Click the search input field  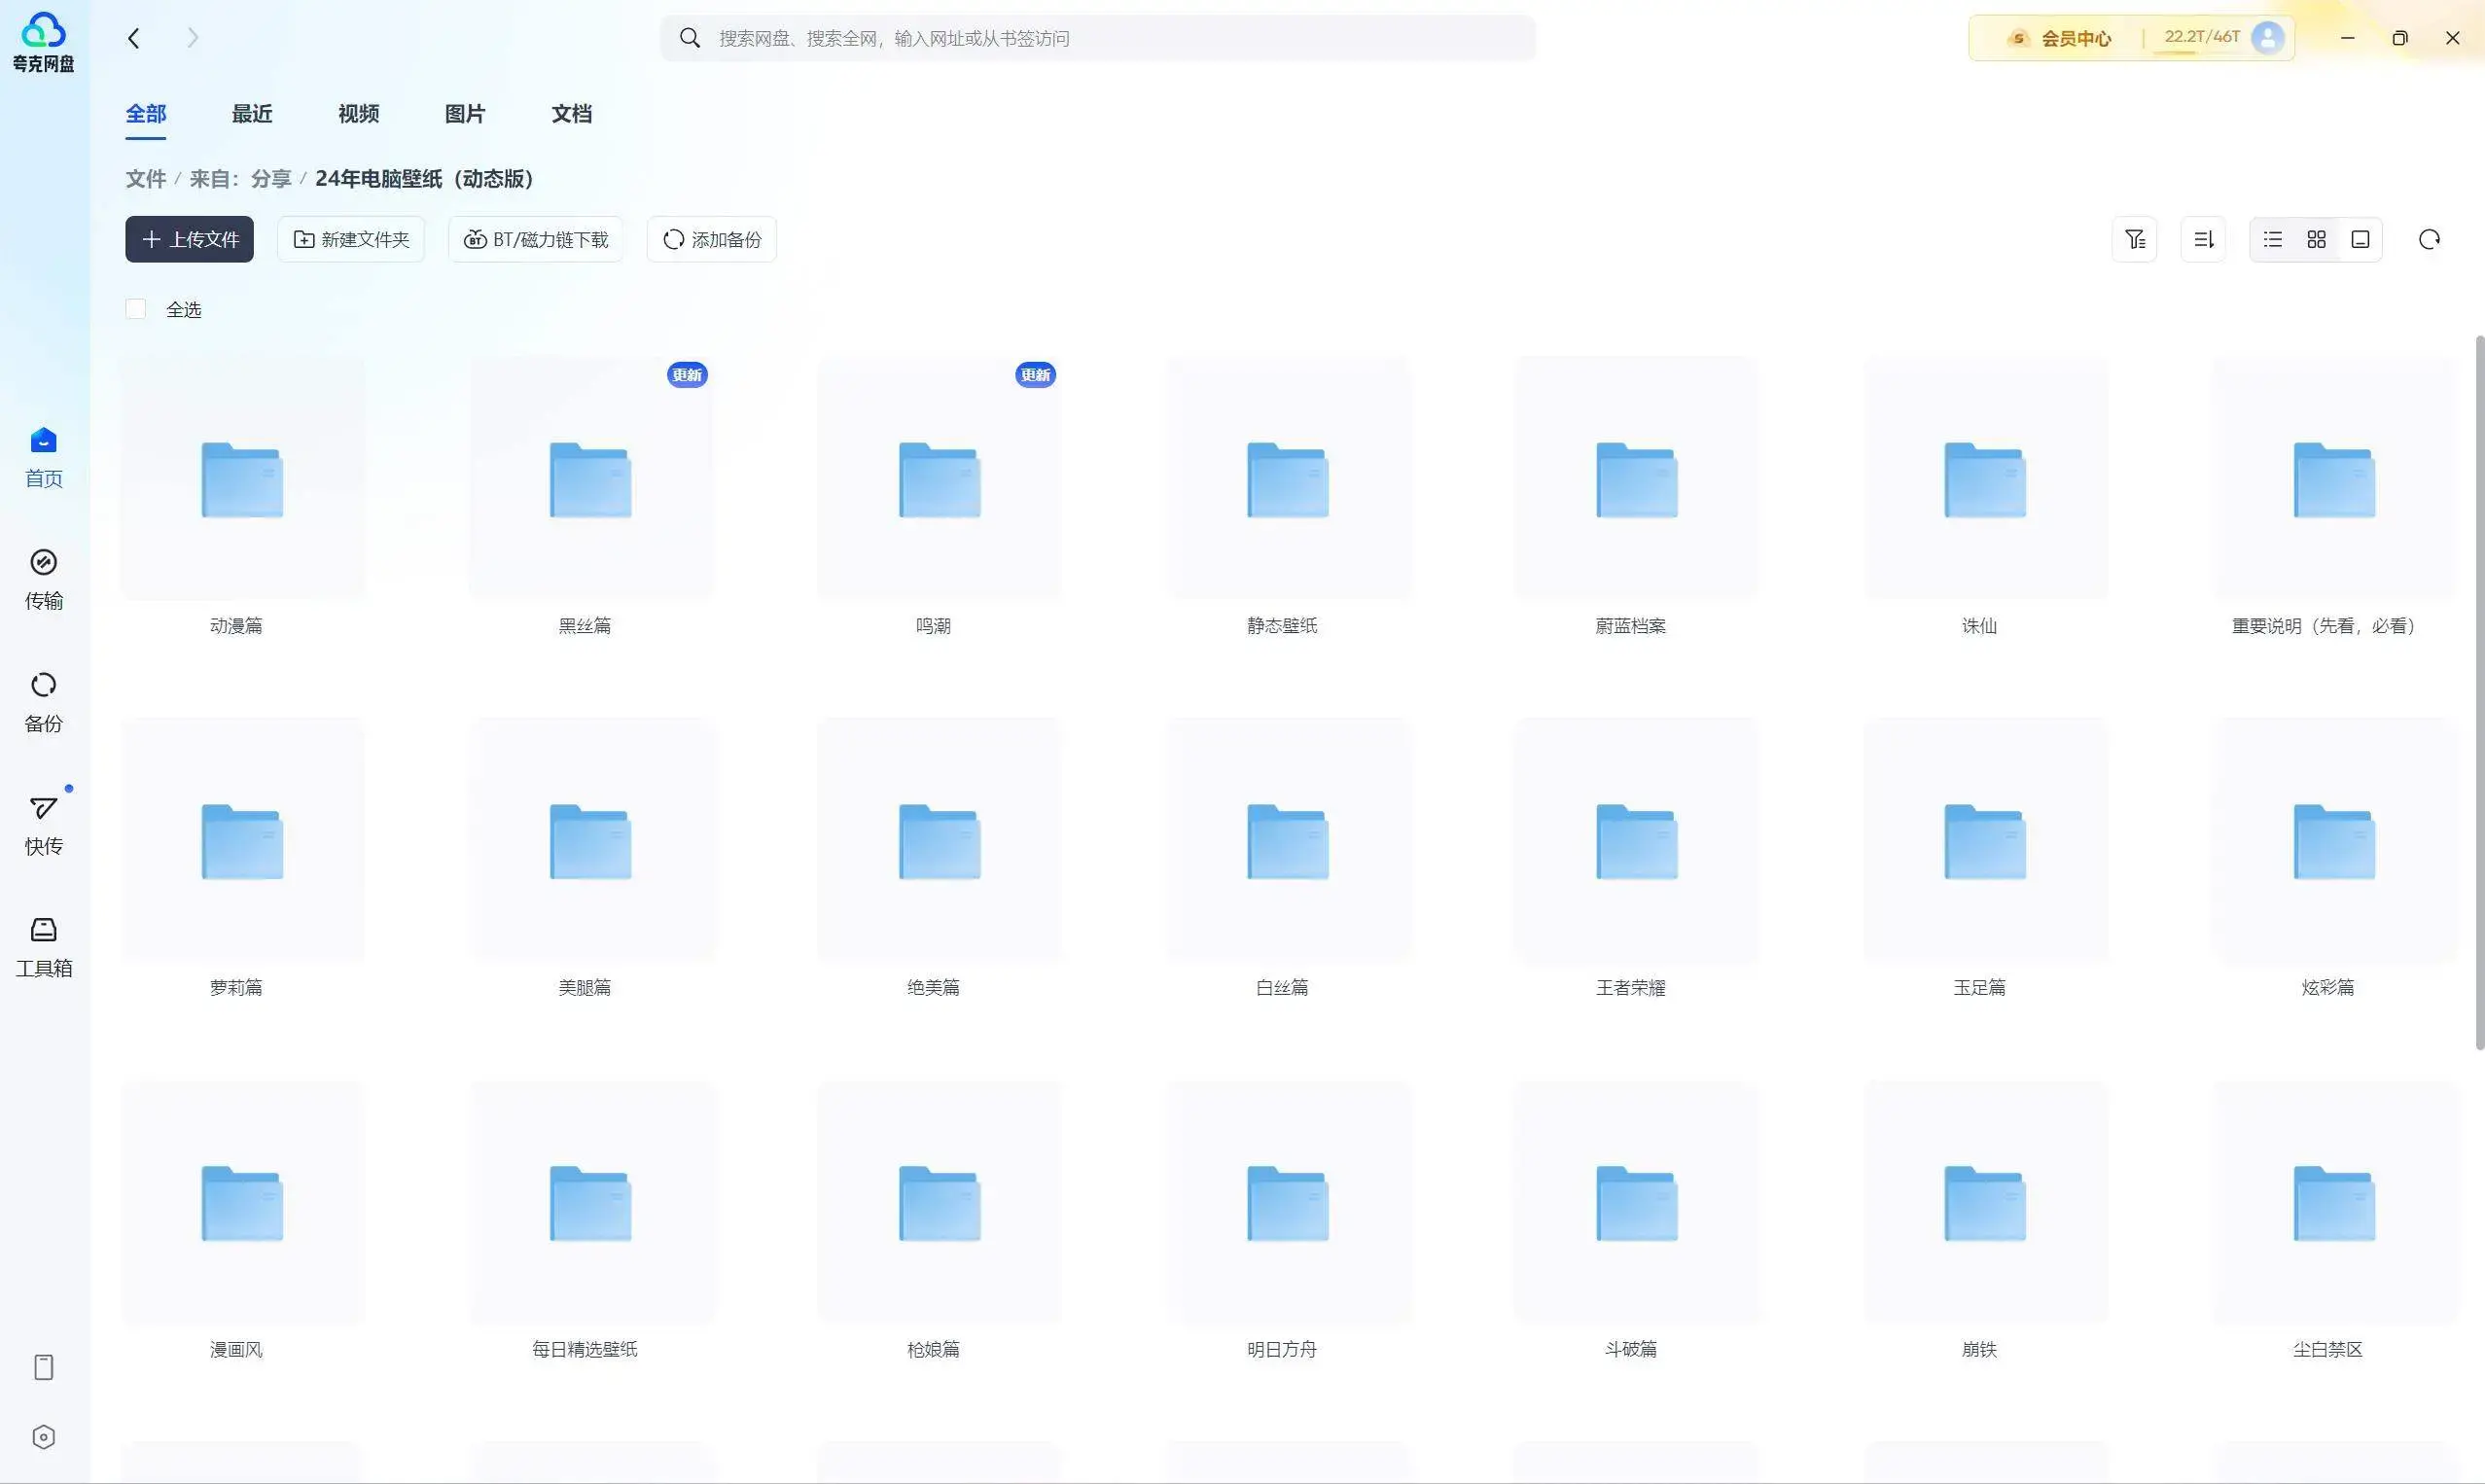tap(1100, 38)
